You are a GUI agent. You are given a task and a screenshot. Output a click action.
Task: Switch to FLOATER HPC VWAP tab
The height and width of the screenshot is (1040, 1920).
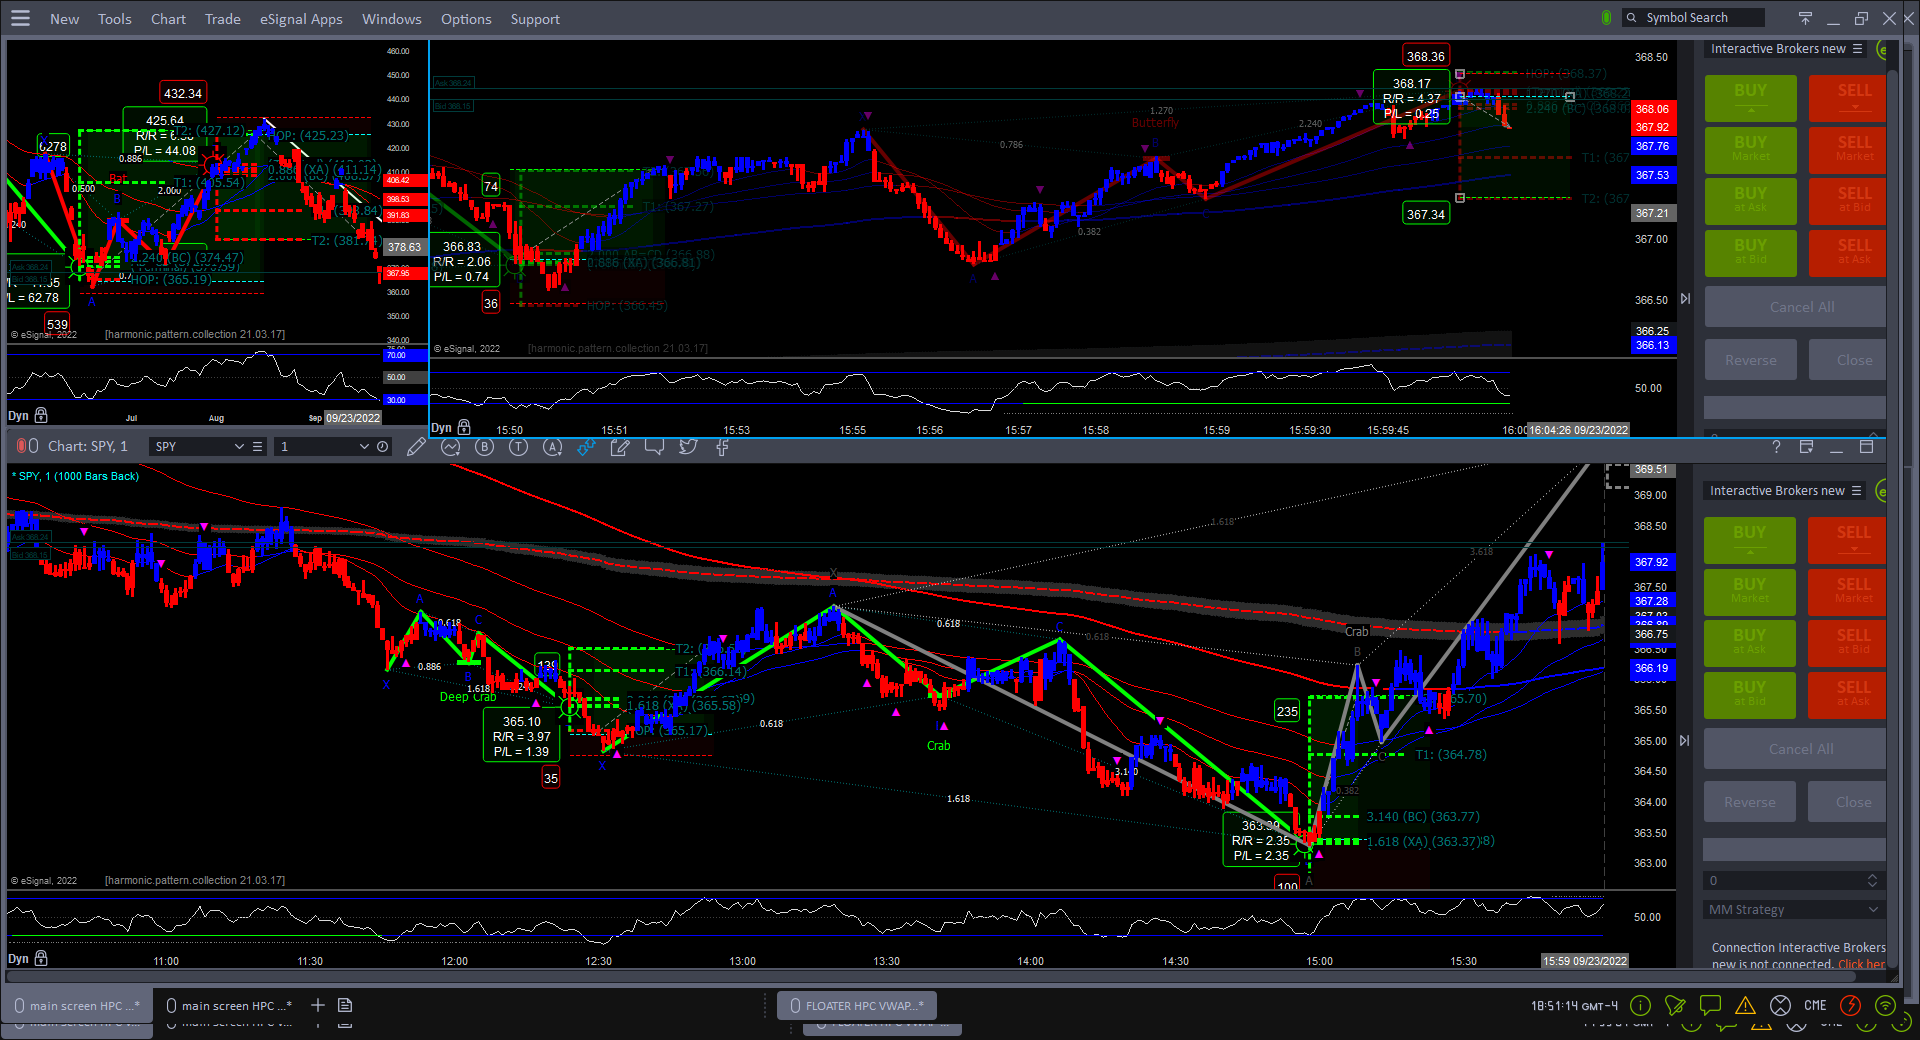tap(858, 1006)
